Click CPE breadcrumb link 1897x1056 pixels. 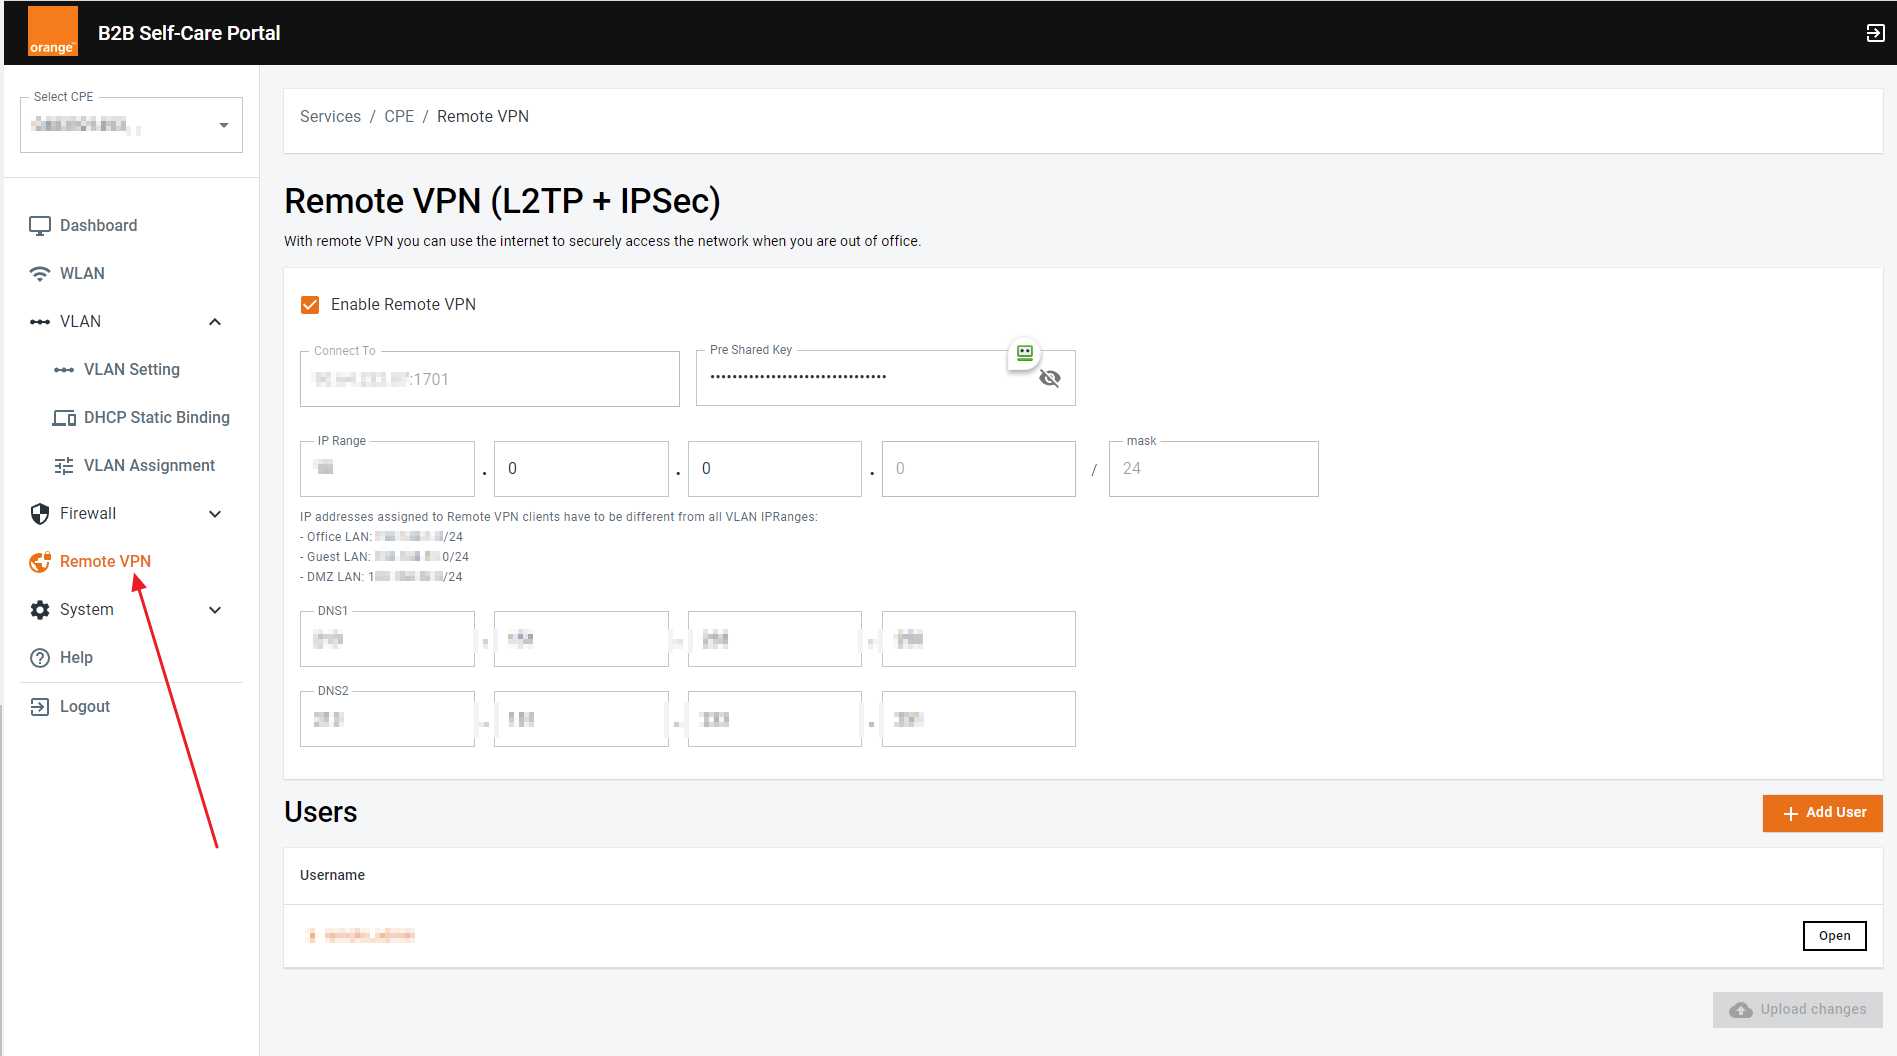click(x=399, y=117)
